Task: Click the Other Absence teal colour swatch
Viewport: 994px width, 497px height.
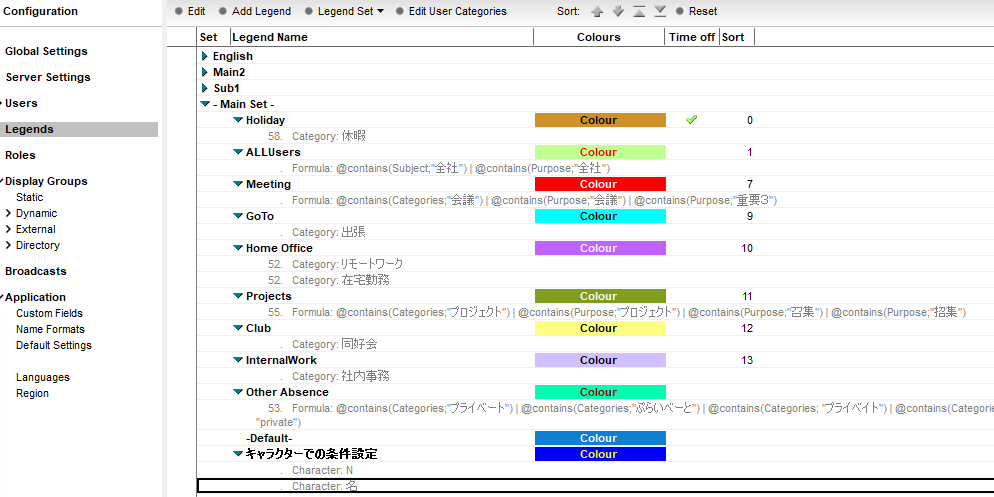Action: click(x=600, y=392)
